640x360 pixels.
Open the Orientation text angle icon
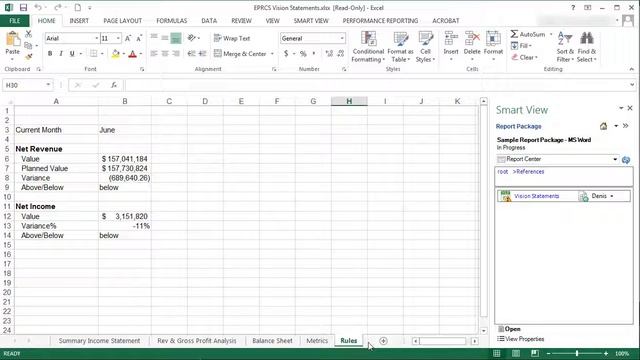click(x=192, y=38)
